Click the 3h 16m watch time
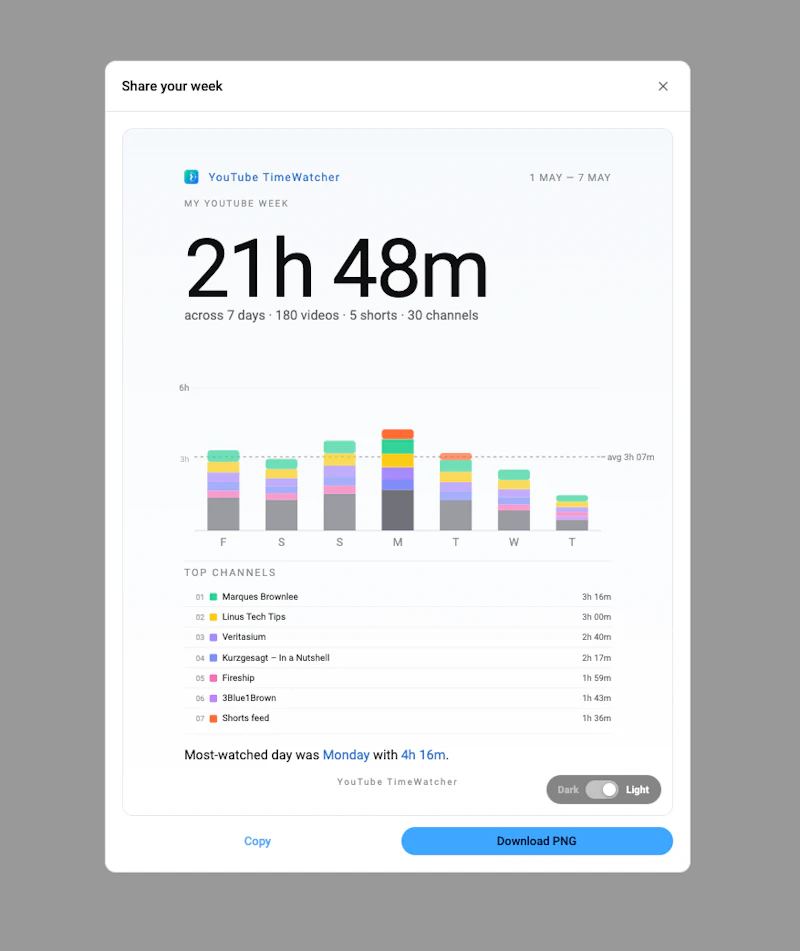This screenshot has width=800, height=951. (597, 597)
